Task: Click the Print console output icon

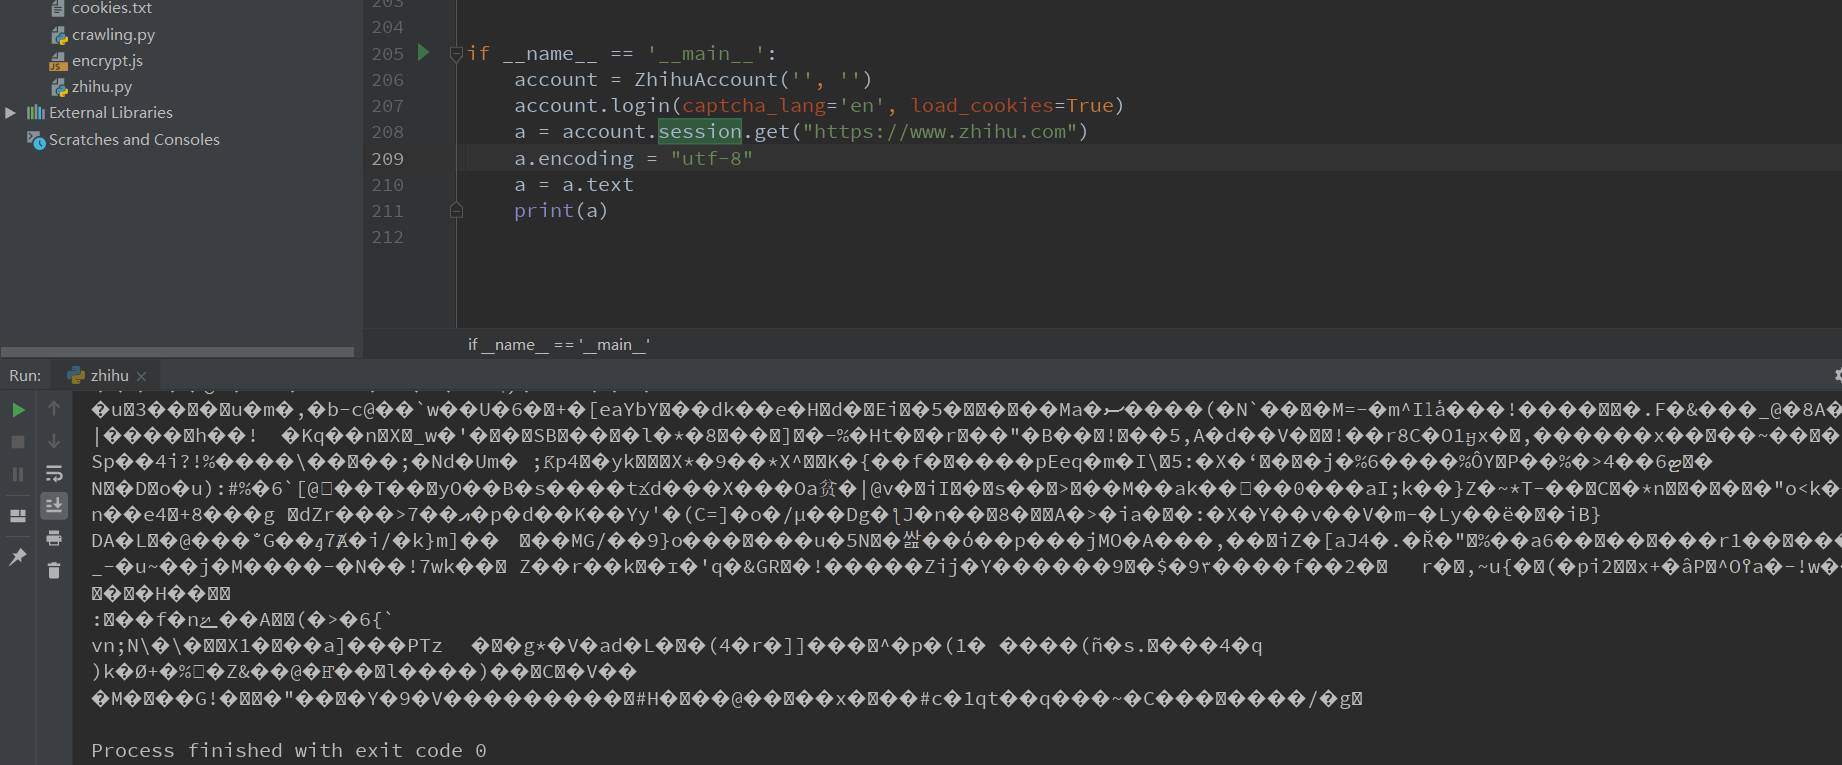Action: click(x=54, y=538)
